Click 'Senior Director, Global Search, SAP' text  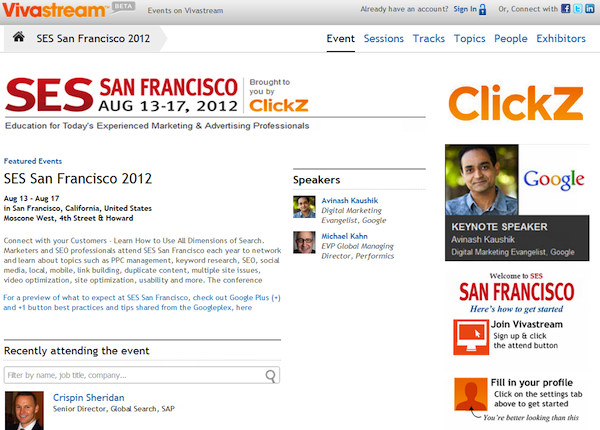point(114,409)
